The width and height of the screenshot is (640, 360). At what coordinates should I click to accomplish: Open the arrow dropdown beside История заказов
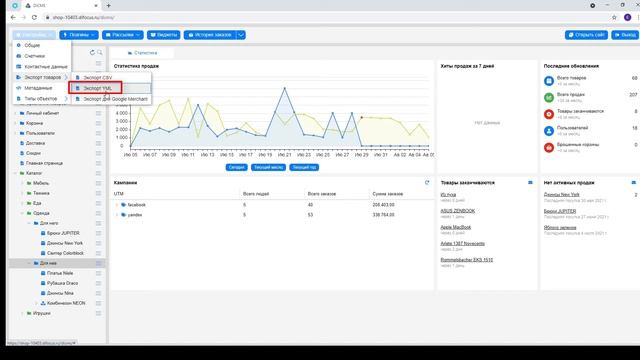coord(241,35)
